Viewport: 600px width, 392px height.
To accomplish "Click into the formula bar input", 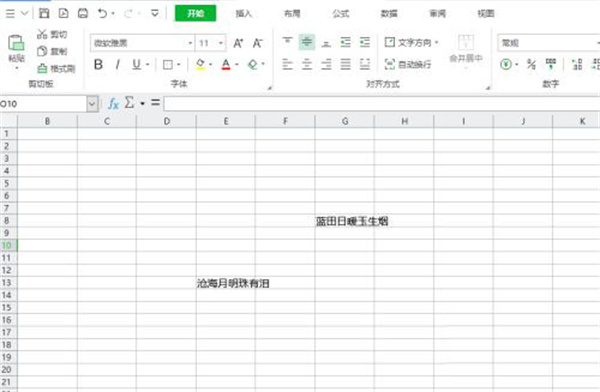I will (382, 104).
